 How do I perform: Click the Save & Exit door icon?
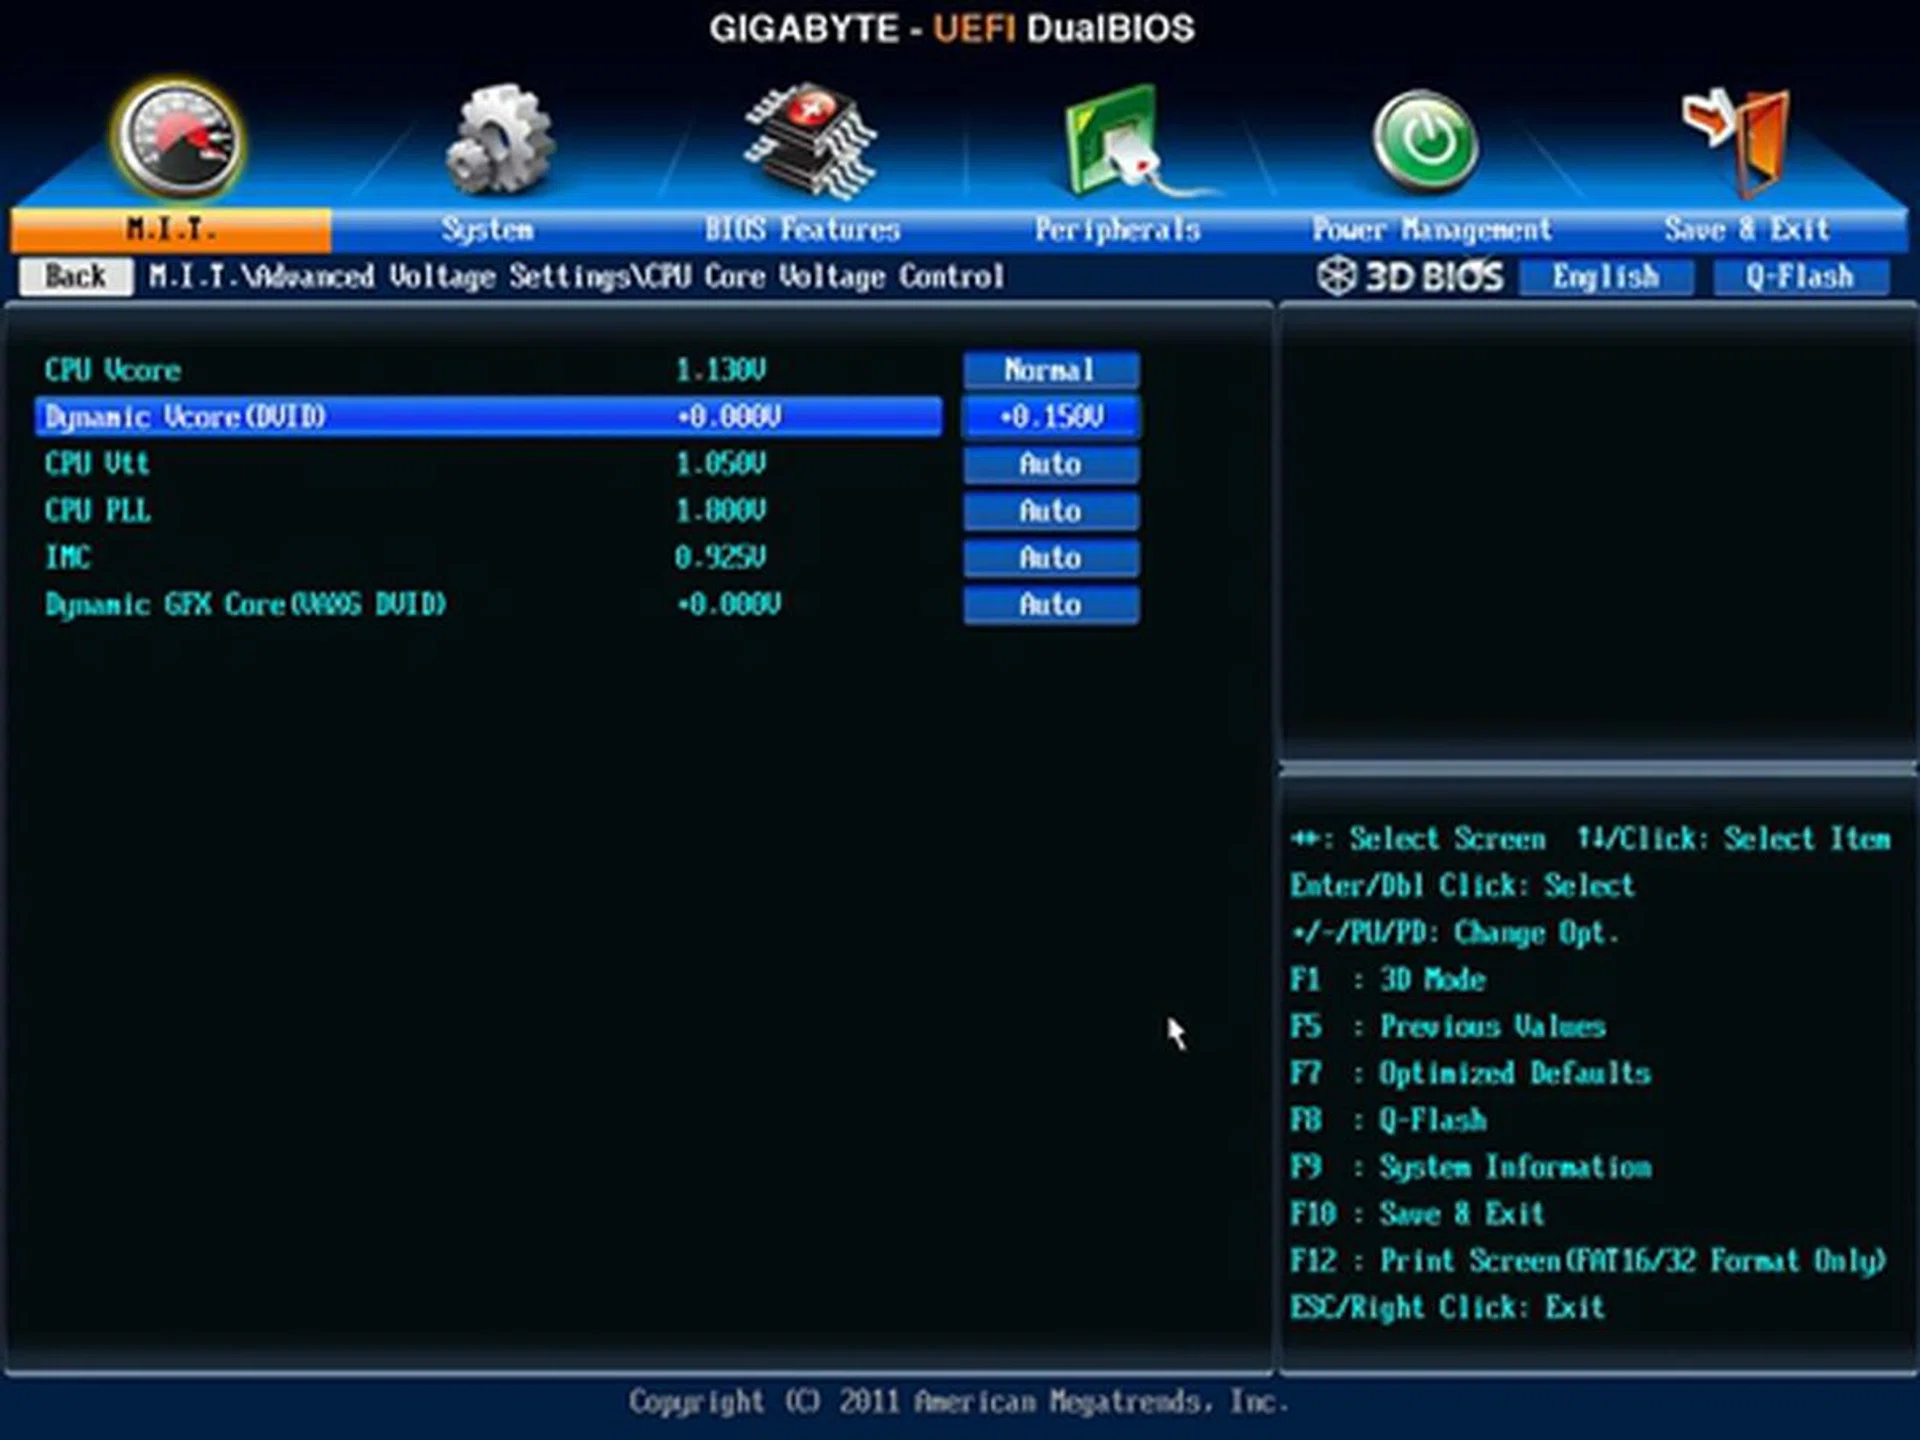coord(1742,141)
